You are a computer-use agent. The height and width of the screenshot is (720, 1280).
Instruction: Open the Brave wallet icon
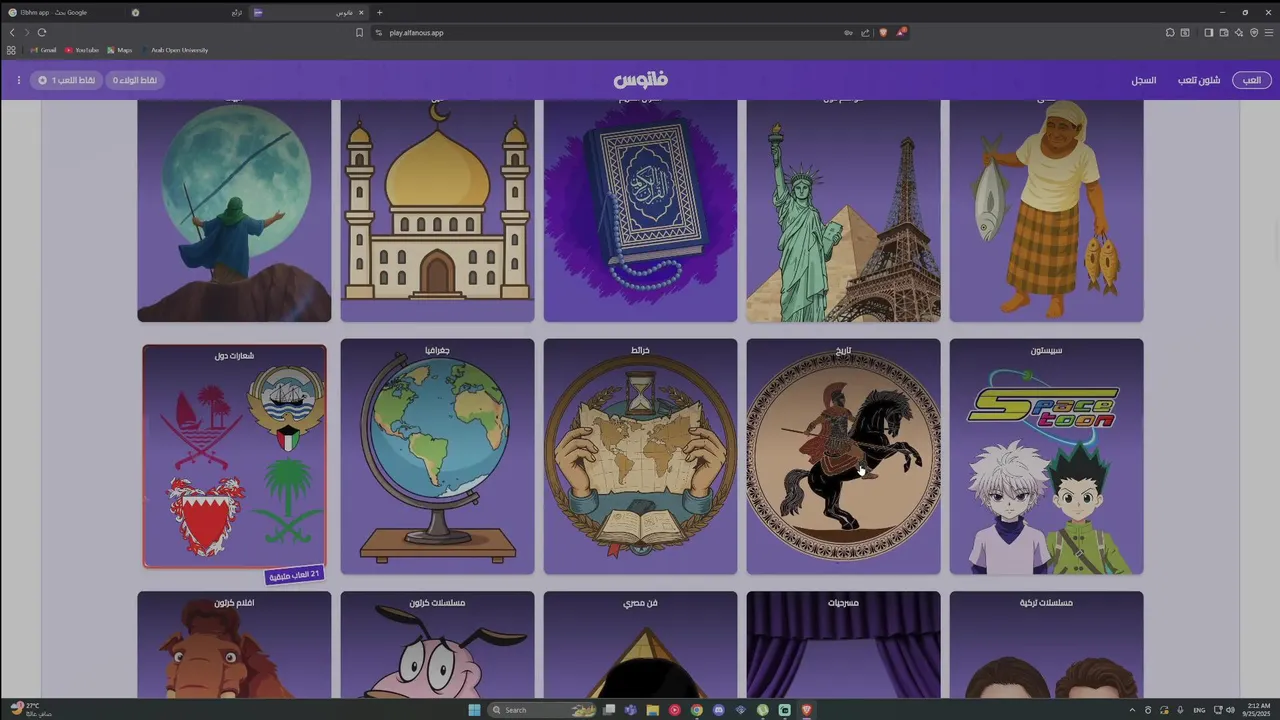pos(1223,32)
